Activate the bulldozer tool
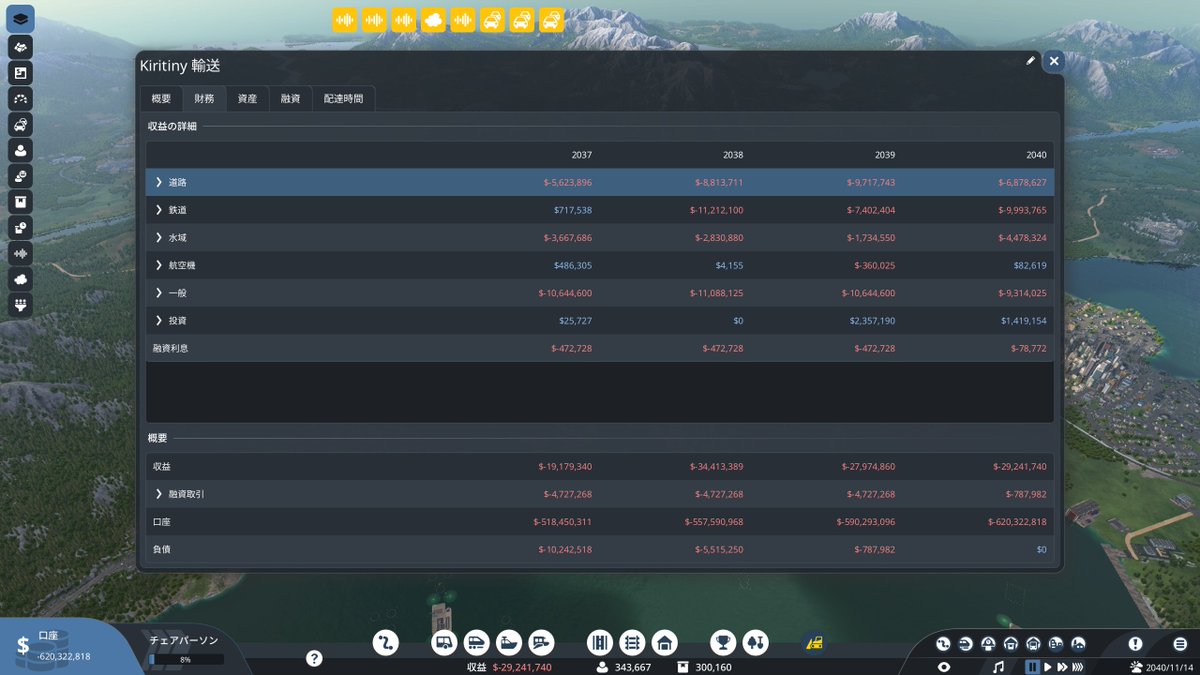1200x675 pixels. point(814,642)
